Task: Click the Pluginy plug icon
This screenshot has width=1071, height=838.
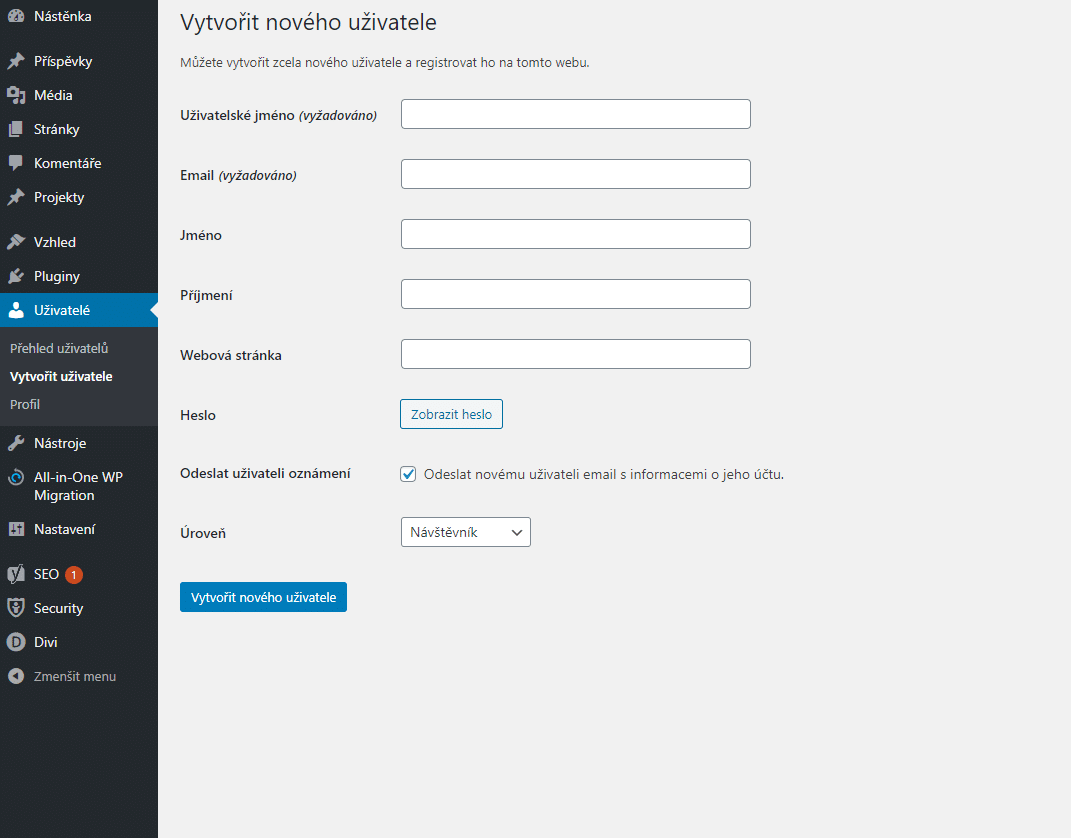Action: 16,277
